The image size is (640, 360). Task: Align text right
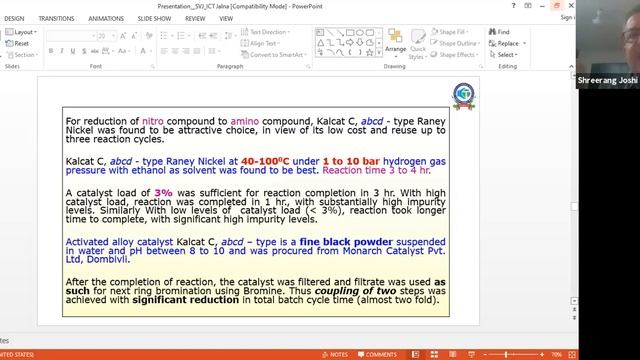[x=186, y=51]
